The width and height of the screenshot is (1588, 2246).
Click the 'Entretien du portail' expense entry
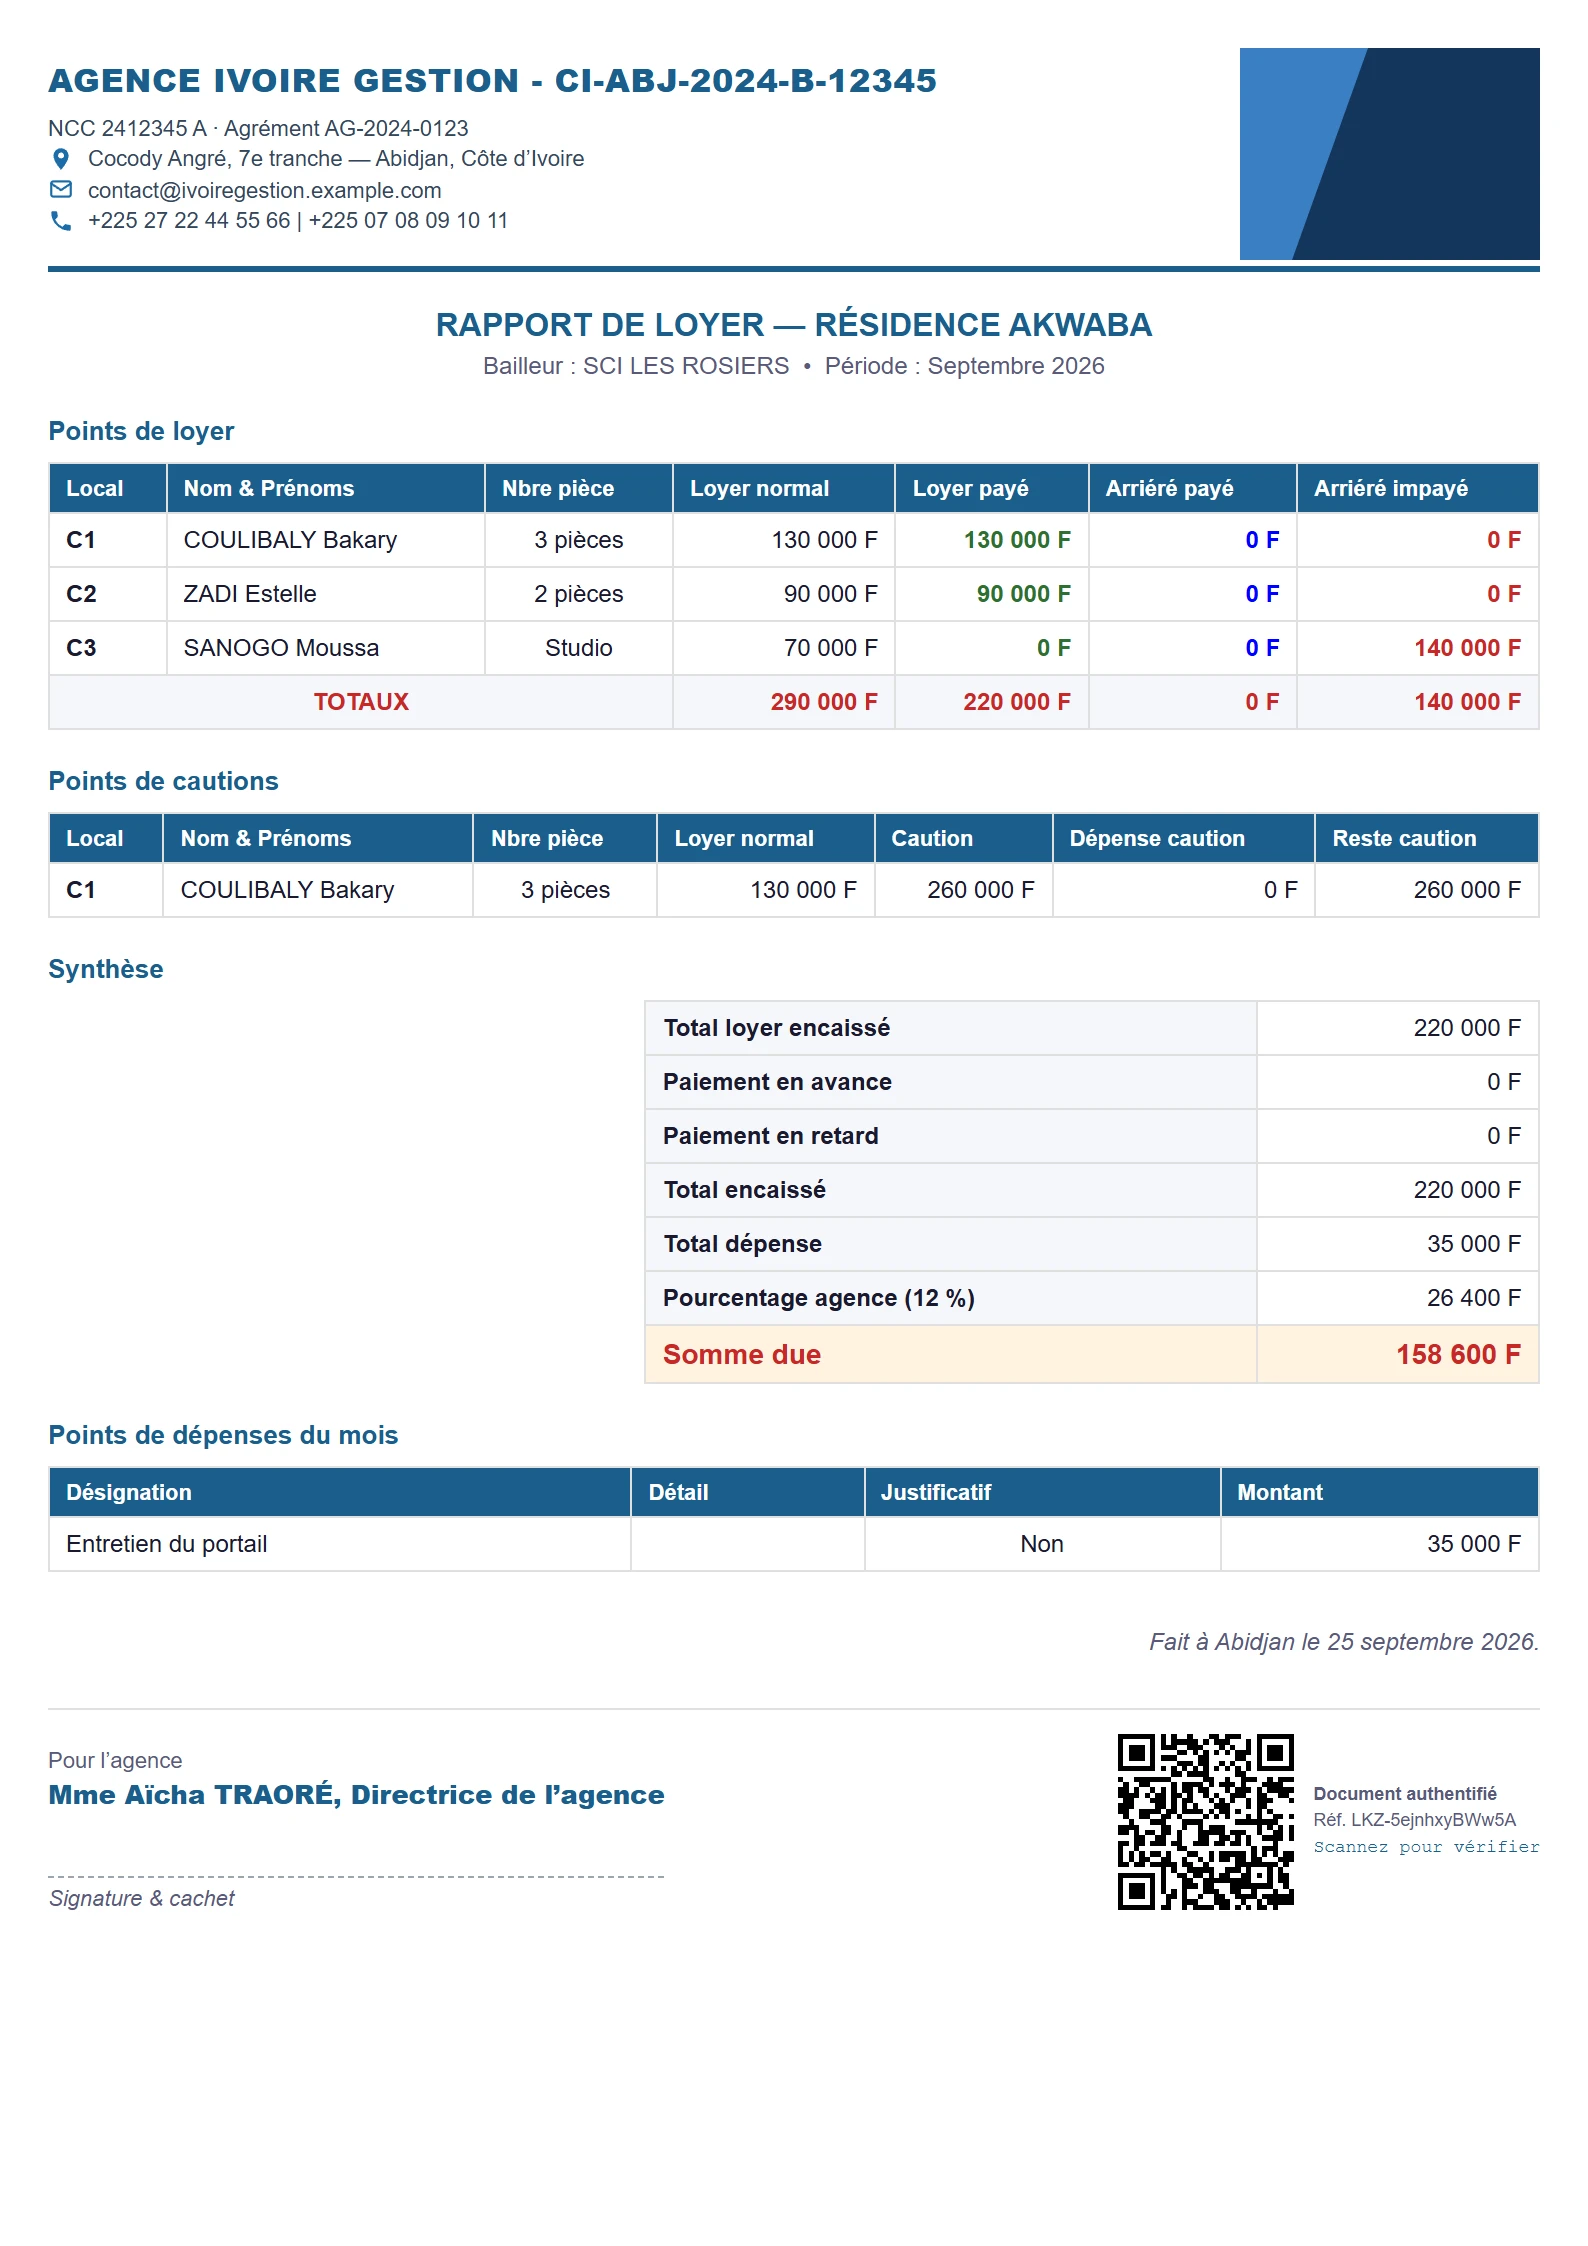click(x=166, y=1544)
